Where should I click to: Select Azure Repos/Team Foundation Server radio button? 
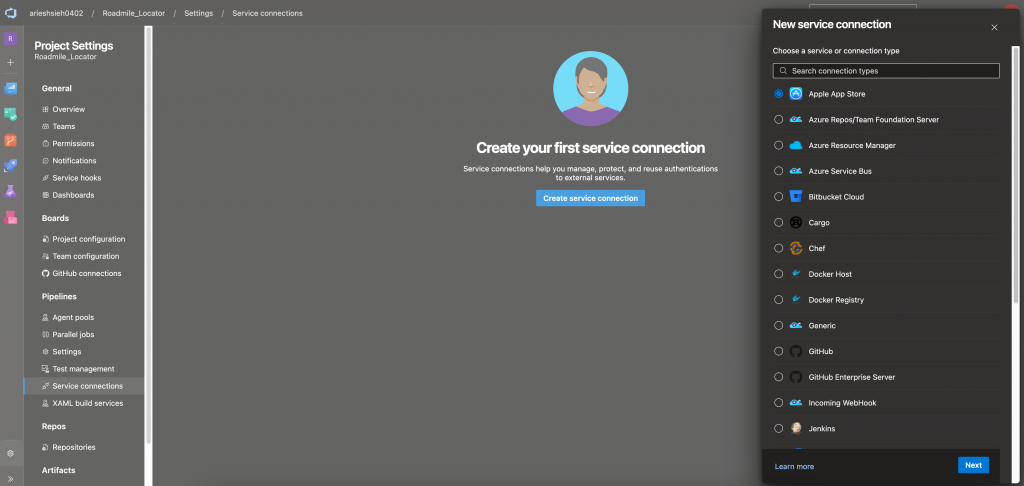[778, 120]
